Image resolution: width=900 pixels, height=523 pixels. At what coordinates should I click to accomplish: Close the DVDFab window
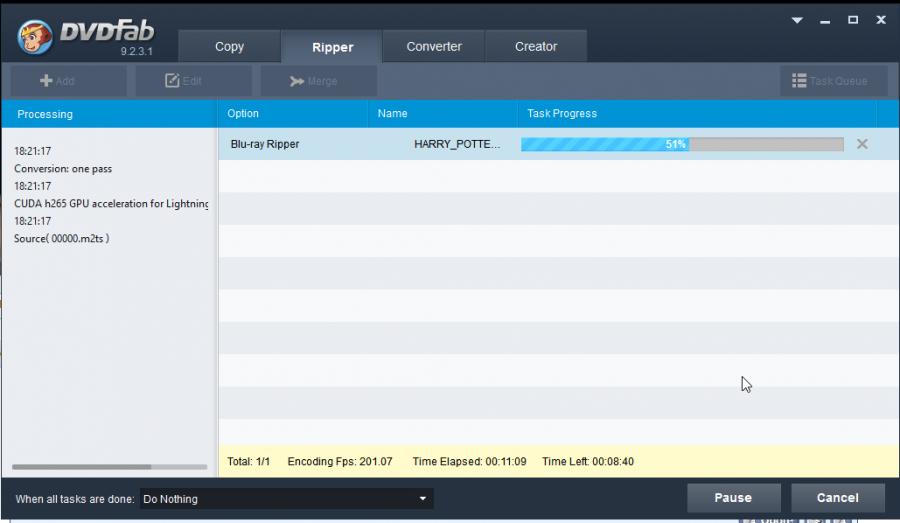[x=881, y=20]
